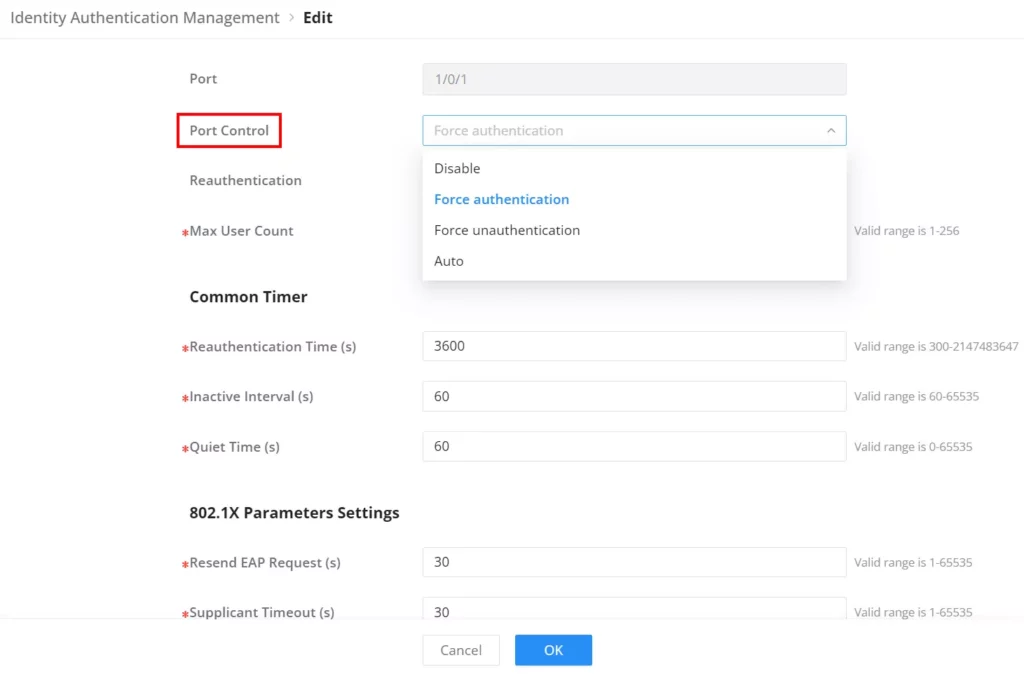Click the Quiet Time (s) label
The image size is (1024, 674).
tap(234, 447)
